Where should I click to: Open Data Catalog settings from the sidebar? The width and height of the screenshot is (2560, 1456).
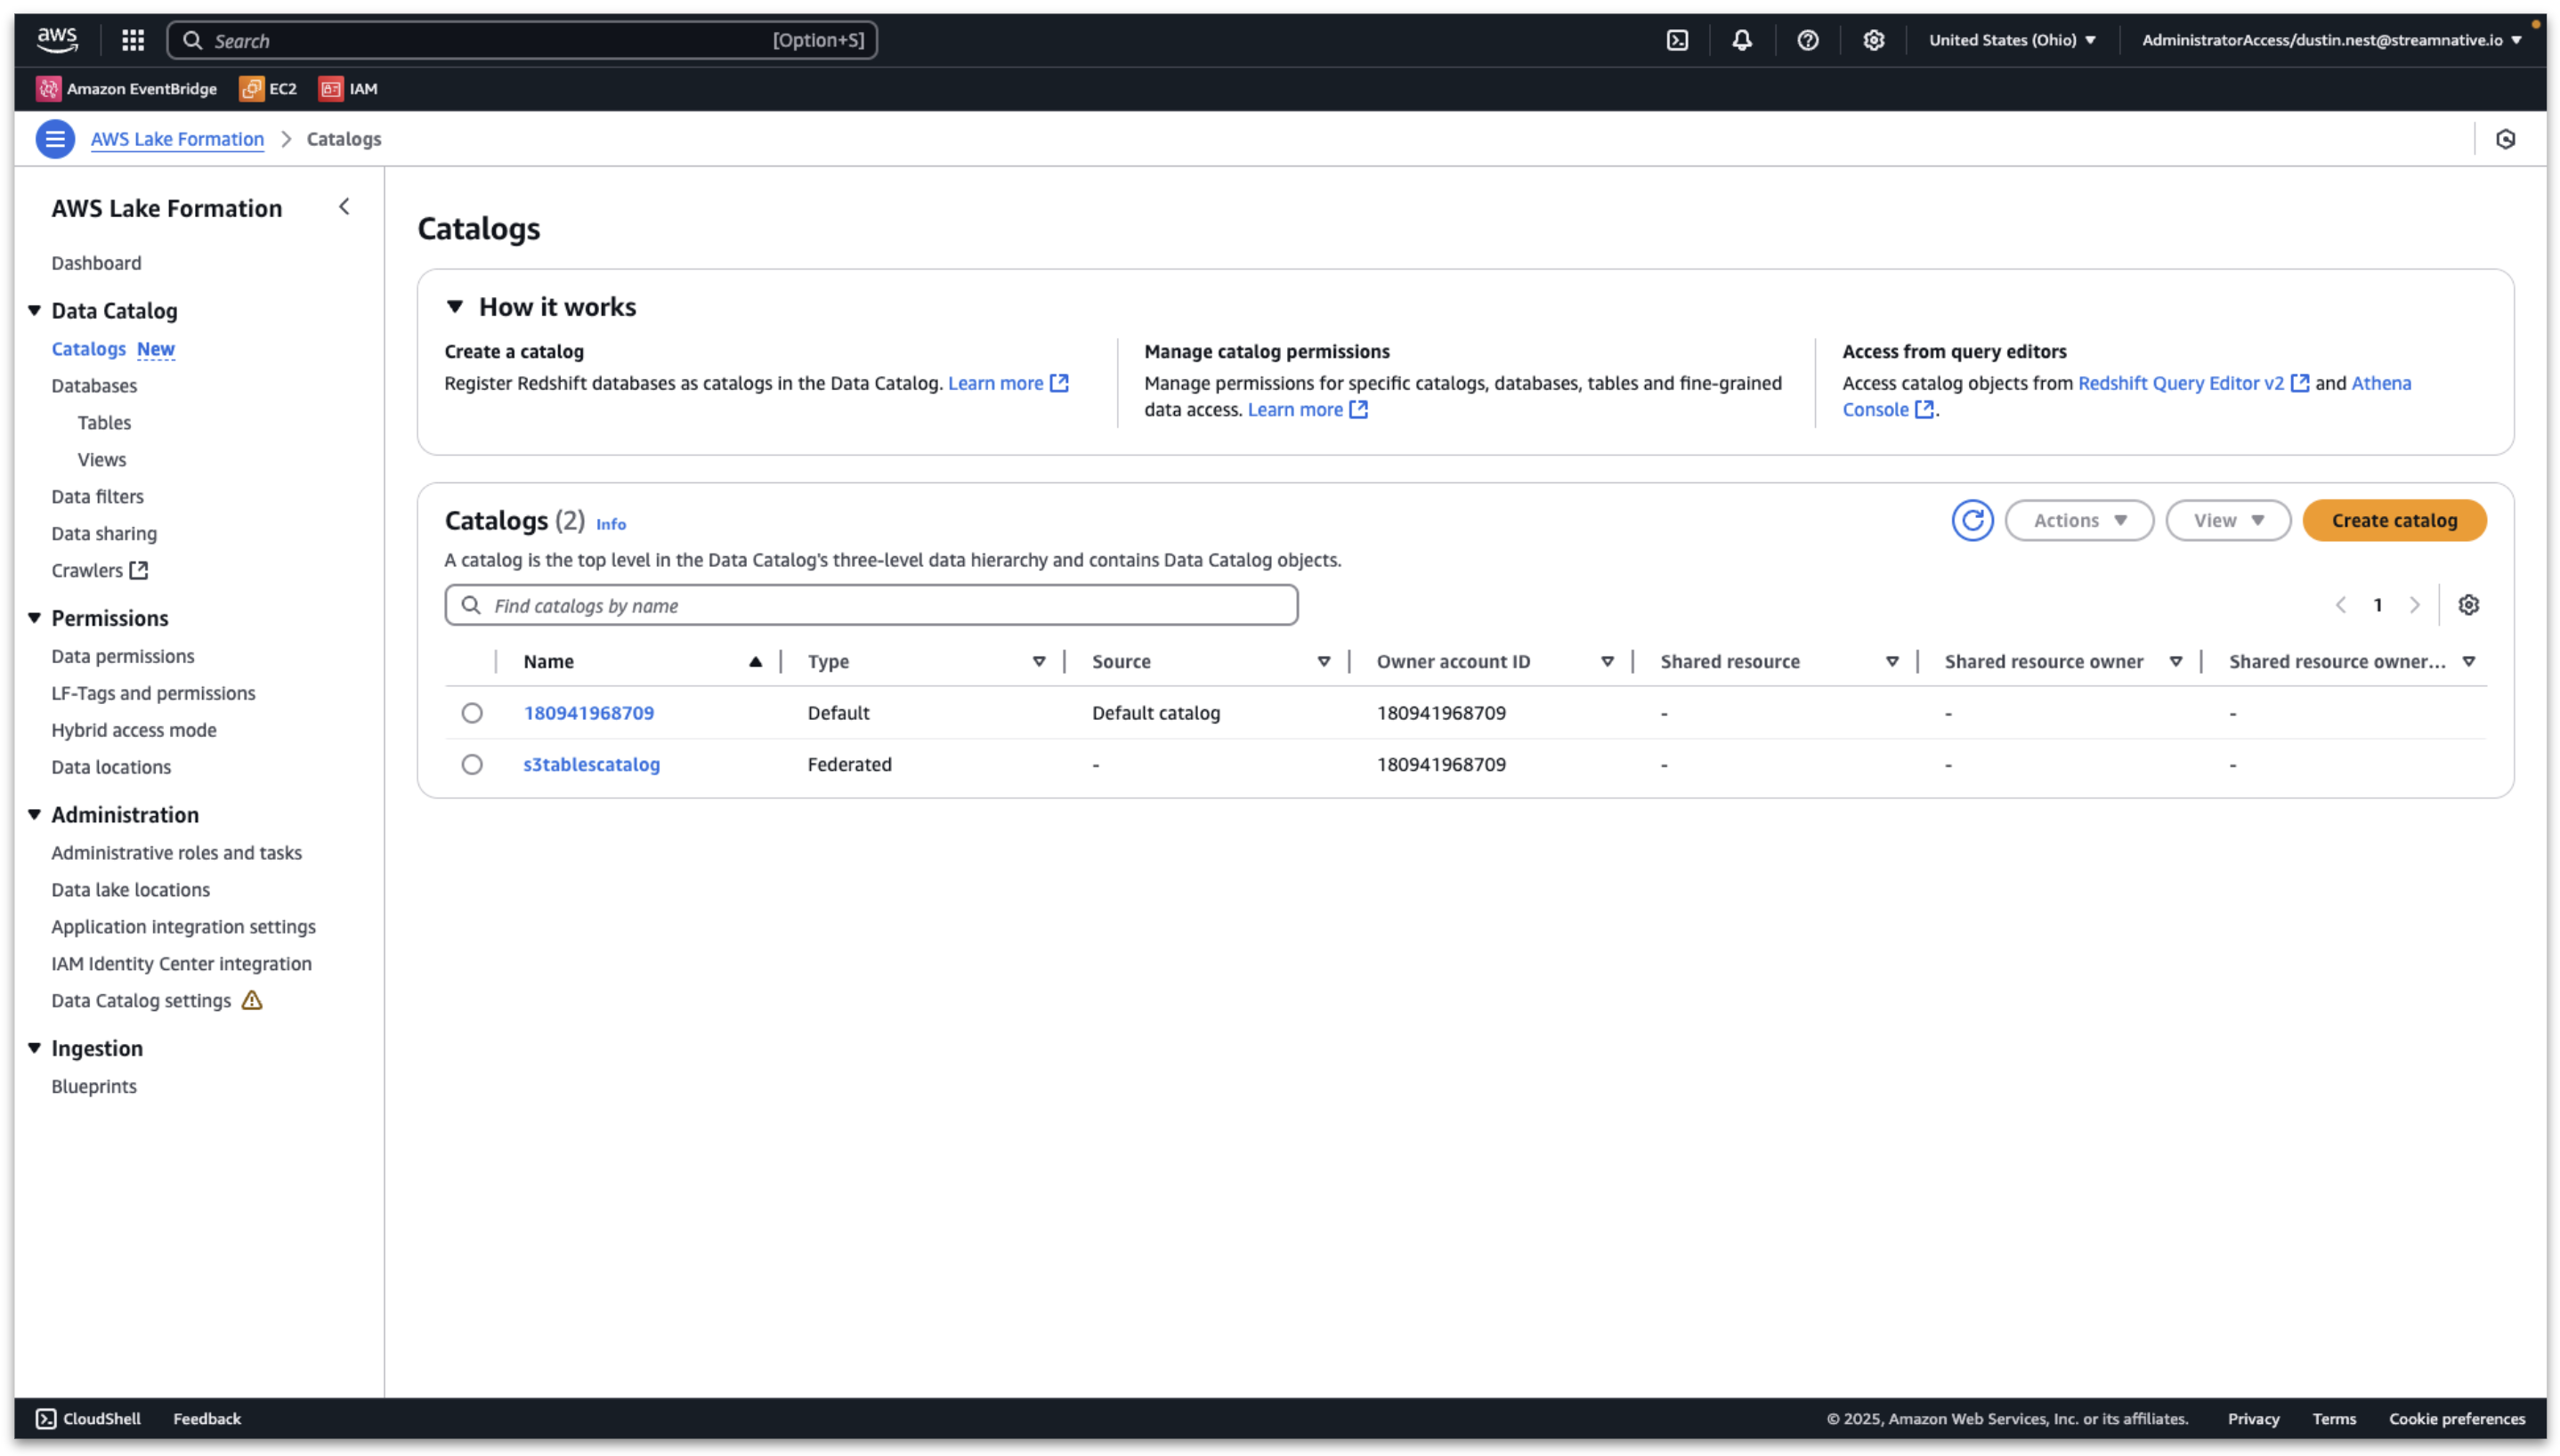[140, 1000]
